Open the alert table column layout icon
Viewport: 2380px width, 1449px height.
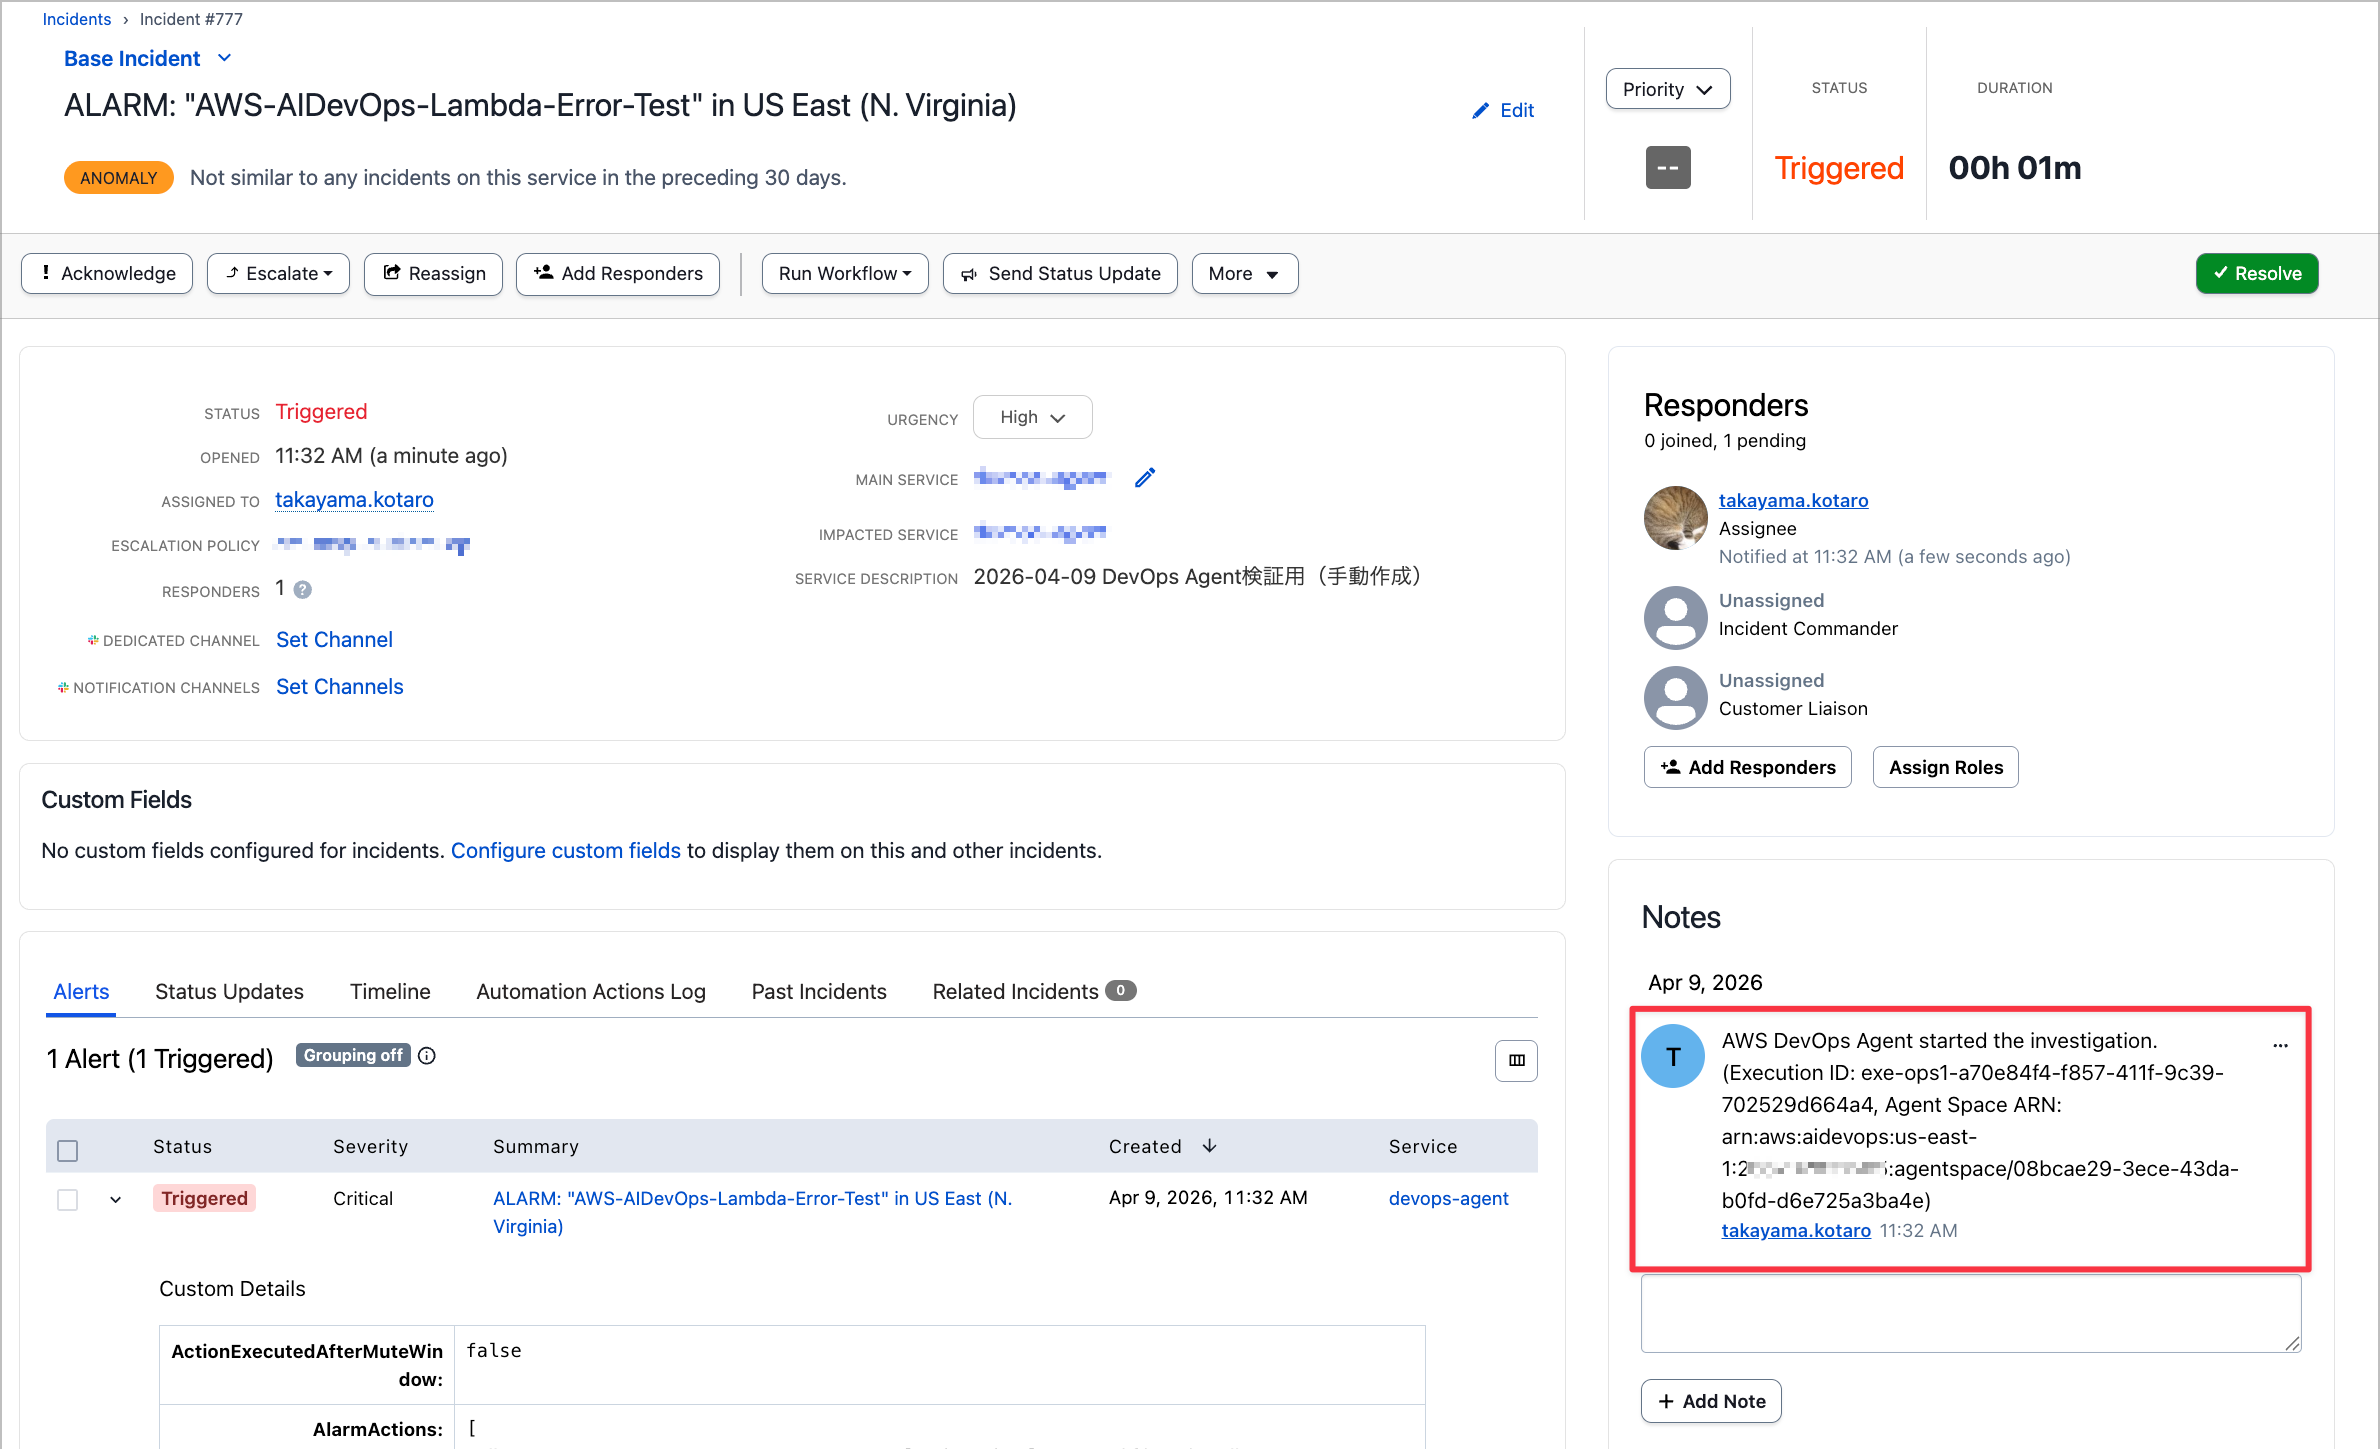tap(1516, 1060)
